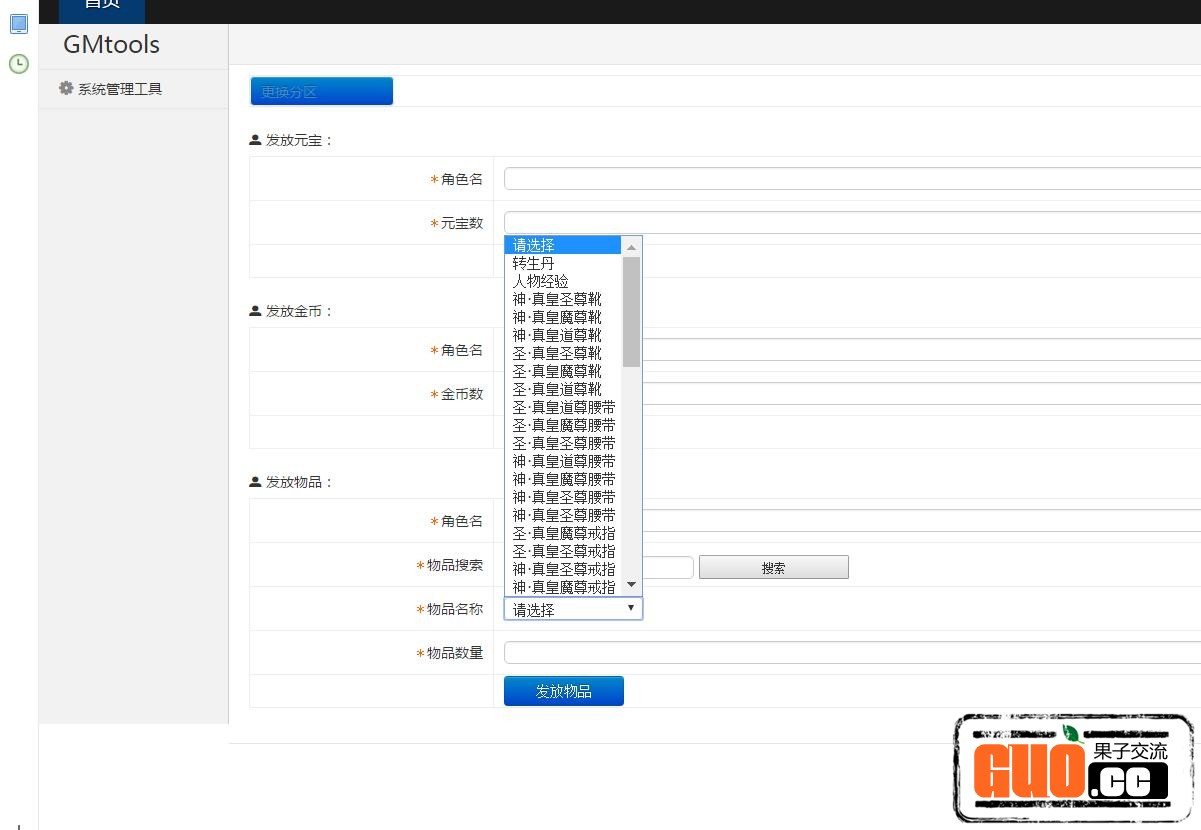Click the 更换分区 button
The image size is (1201, 830).
click(x=321, y=91)
